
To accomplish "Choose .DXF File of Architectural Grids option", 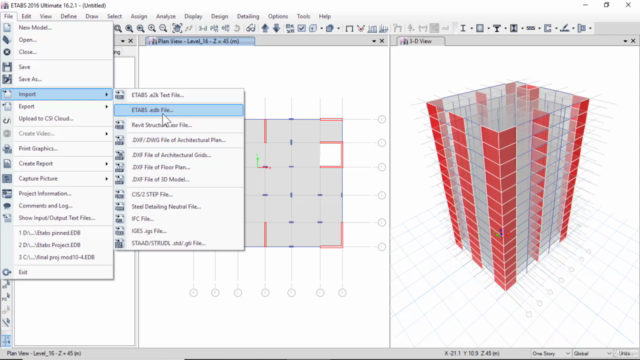I will coord(178,155).
